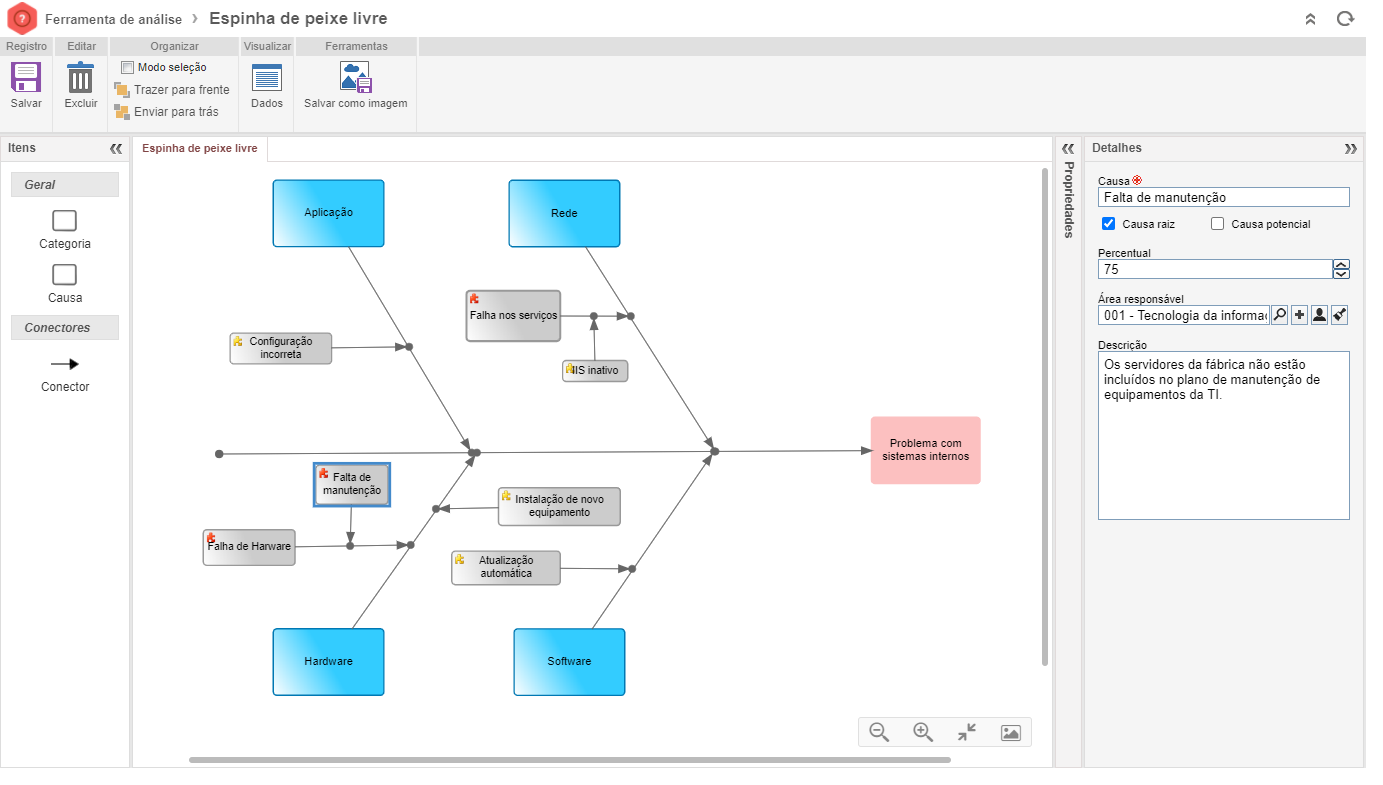Collapse the Itens panel

coord(116,148)
